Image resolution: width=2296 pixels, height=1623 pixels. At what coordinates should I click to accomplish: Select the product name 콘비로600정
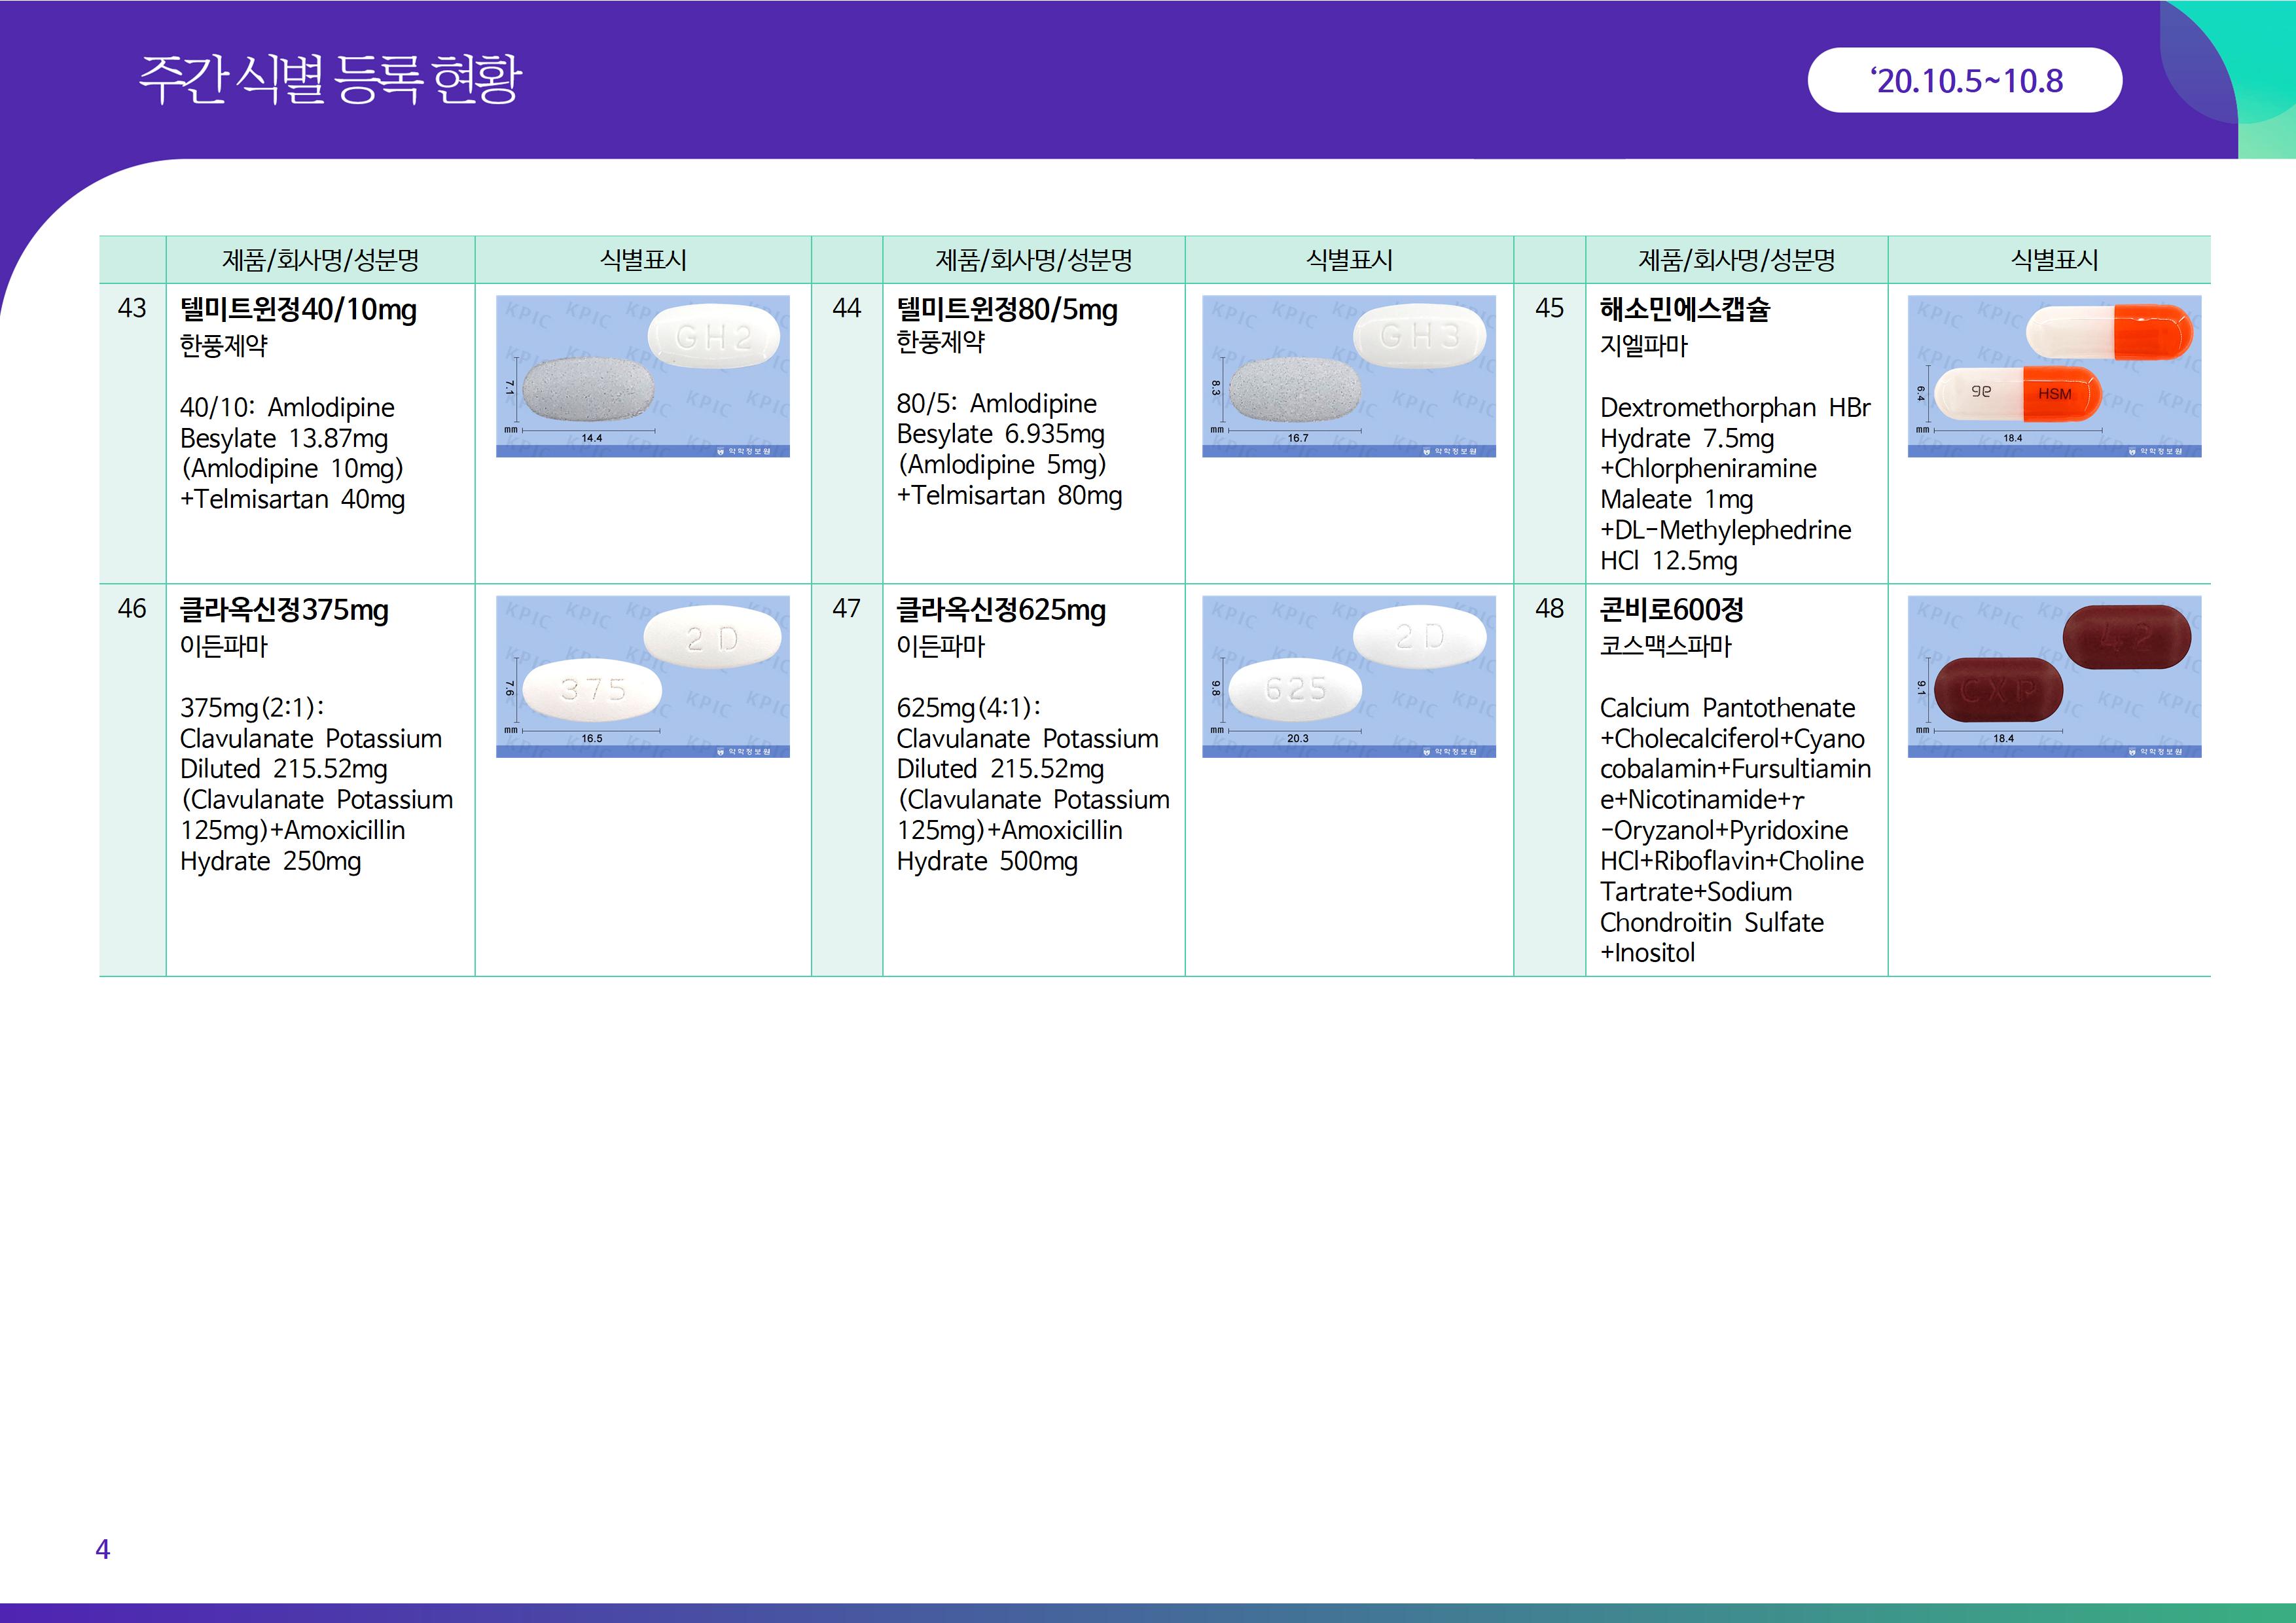[x=1671, y=610]
